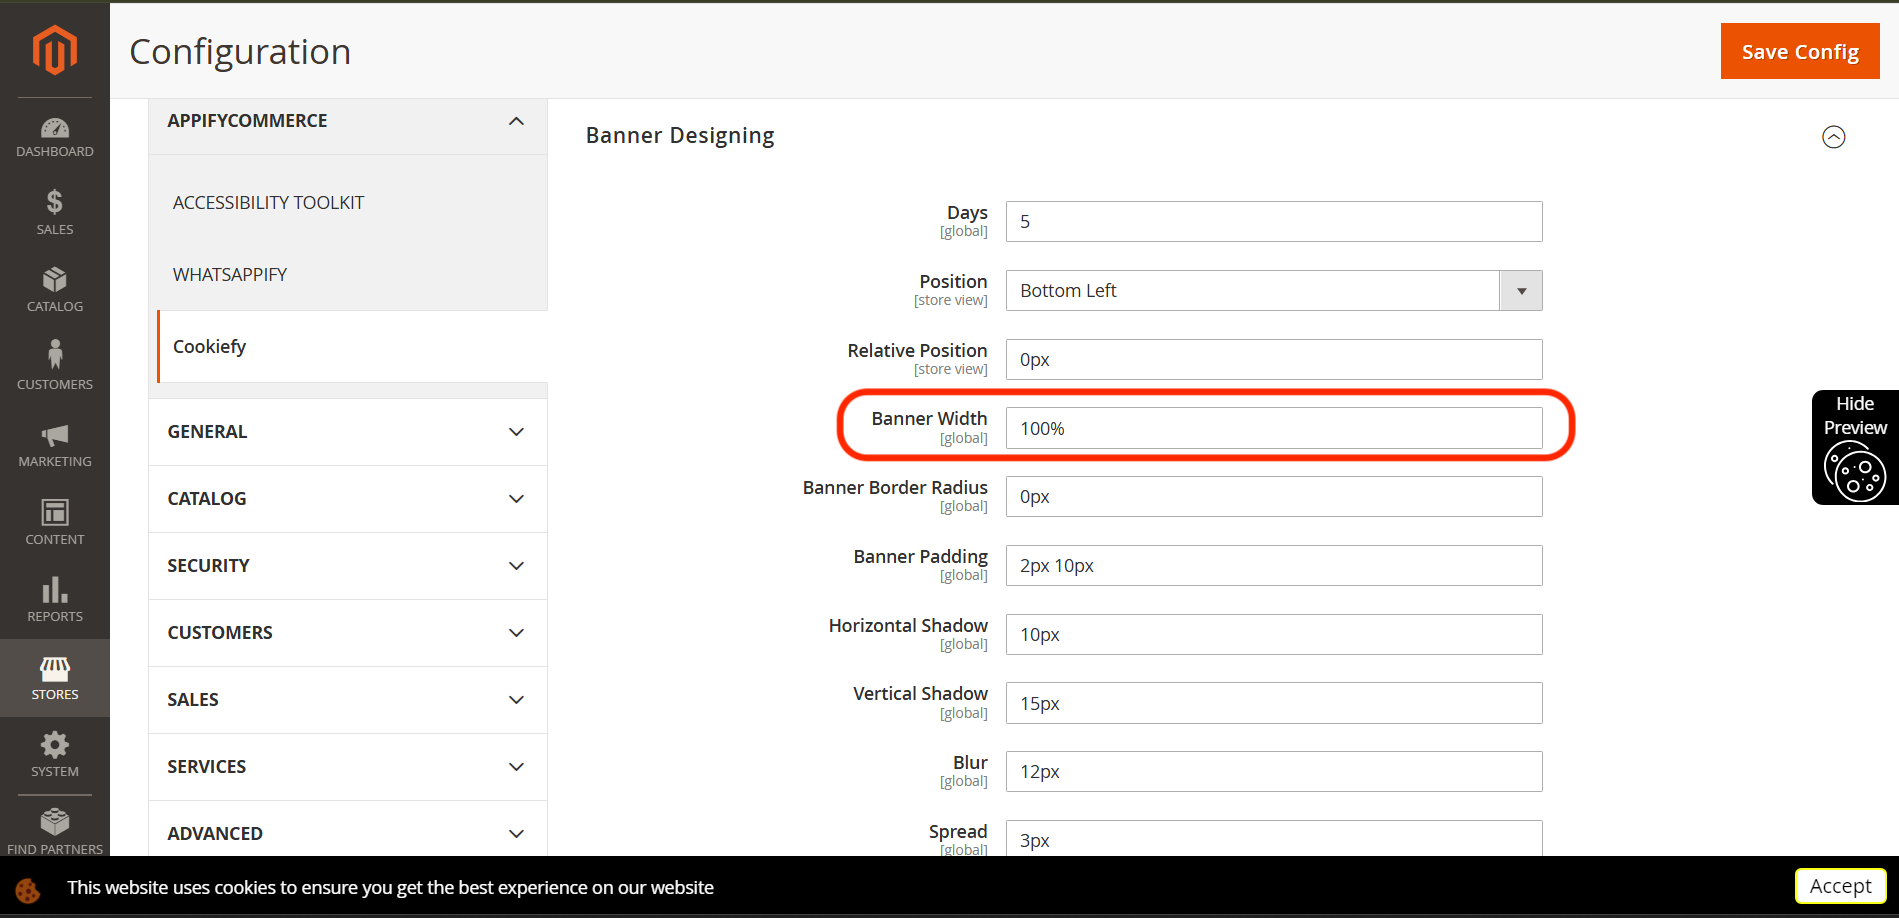Screen dimensions: 1899x918
Task: Focus the Blur input field
Action: pos(1274,772)
